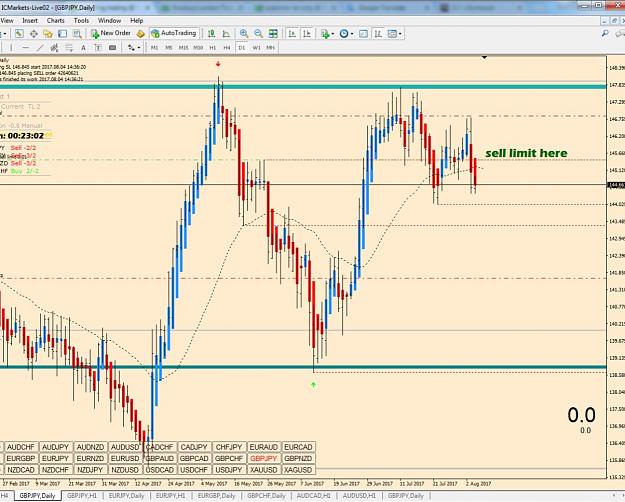Zoom in on the chart
Screen dimensions: 625x502
click(244, 34)
